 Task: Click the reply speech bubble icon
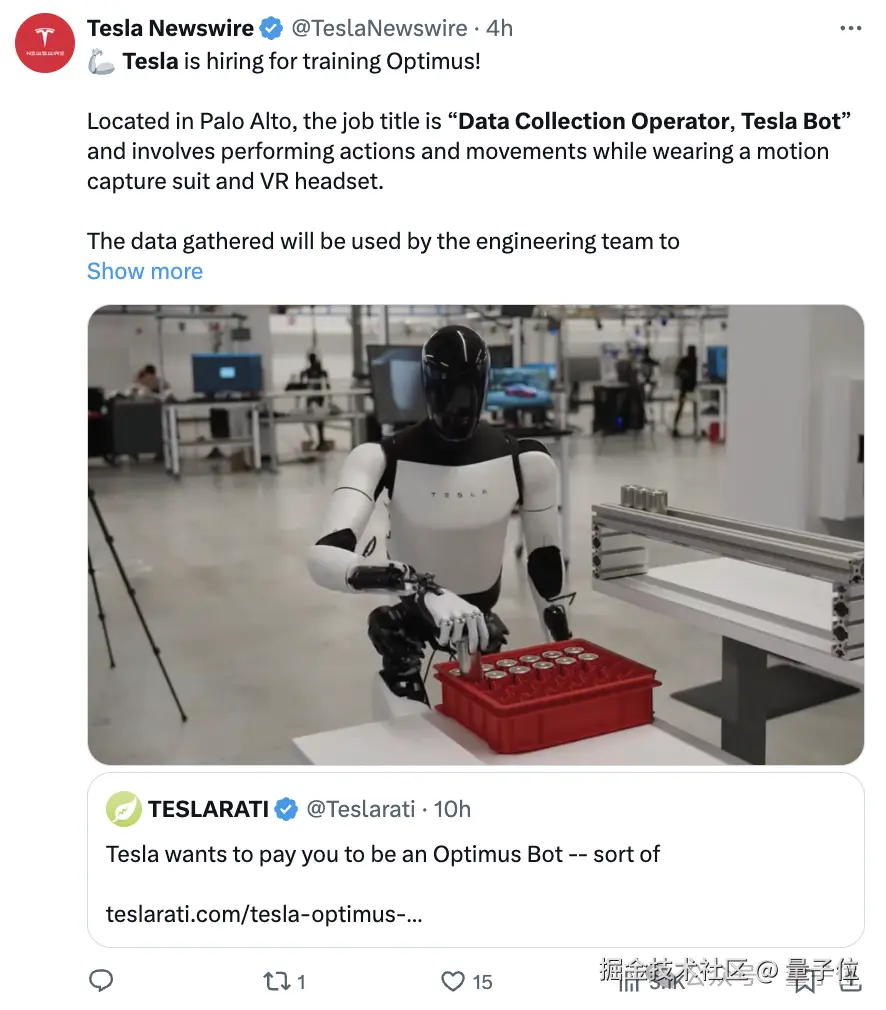pos(101,980)
